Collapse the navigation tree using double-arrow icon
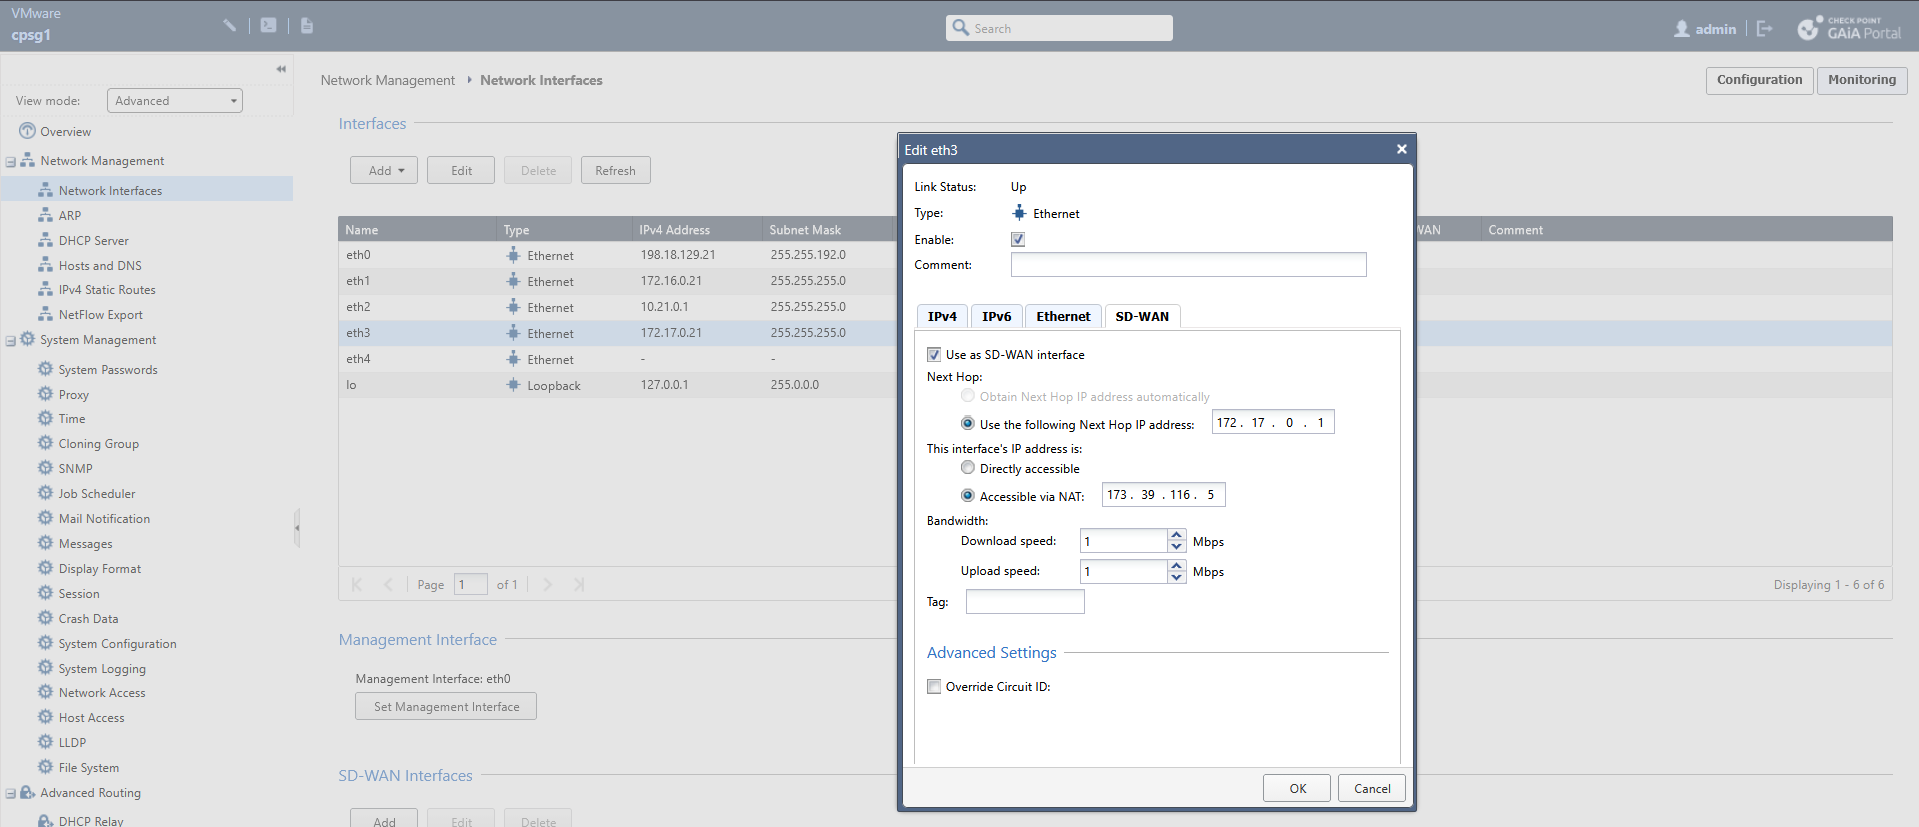This screenshot has height=827, width=1919. 281,69
